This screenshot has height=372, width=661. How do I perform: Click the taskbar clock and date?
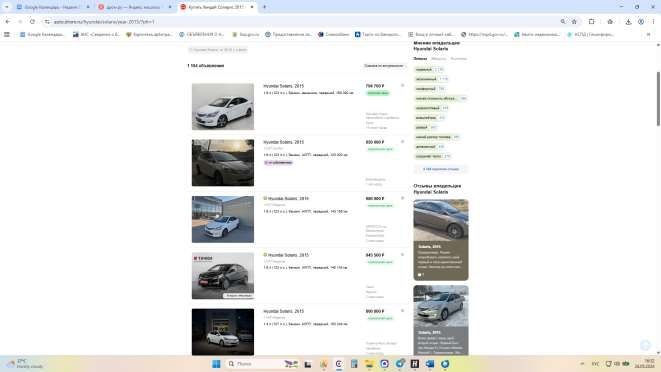[x=645, y=364]
